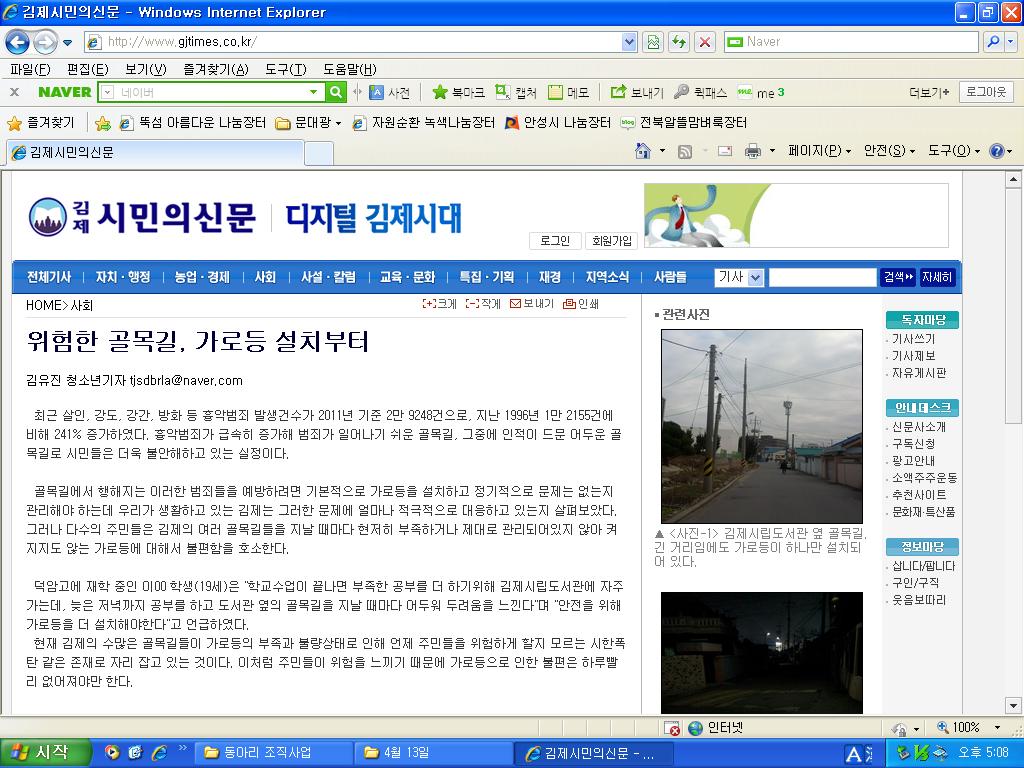Viewport: 1024px width, 768px height.
Task: Click the Naver toolbar 캡처 capture tool
Action: (x=516, y=92)
